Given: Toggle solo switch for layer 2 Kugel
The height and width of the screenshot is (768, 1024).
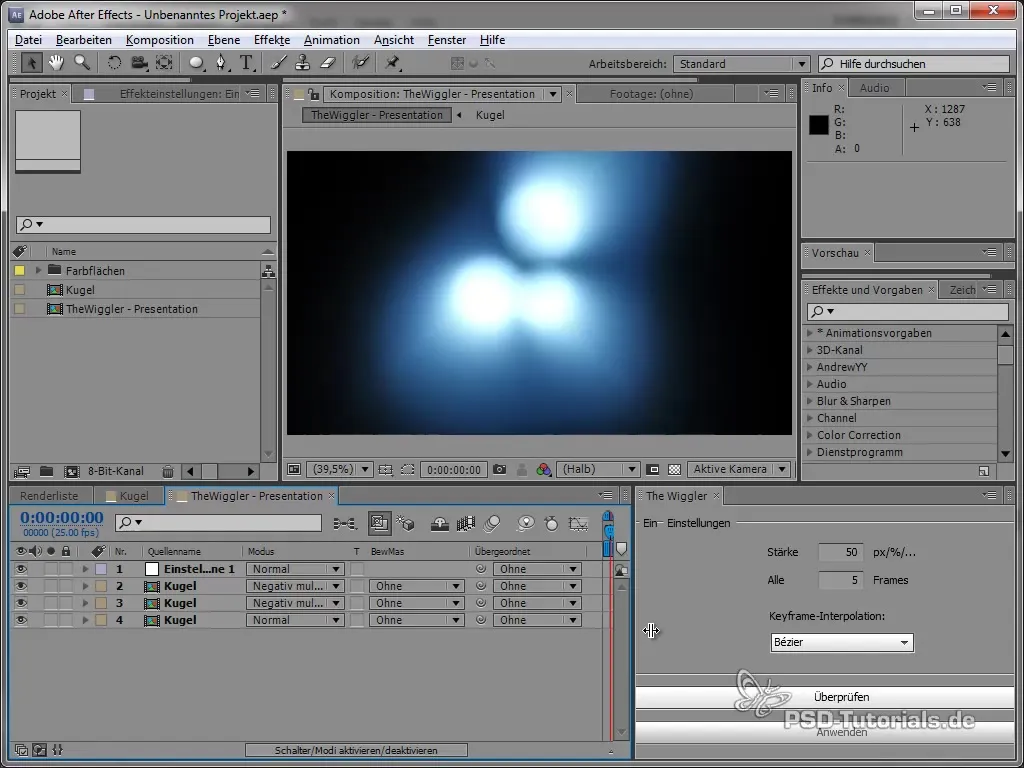Looking at the screenshot, I should pos(50,586).
